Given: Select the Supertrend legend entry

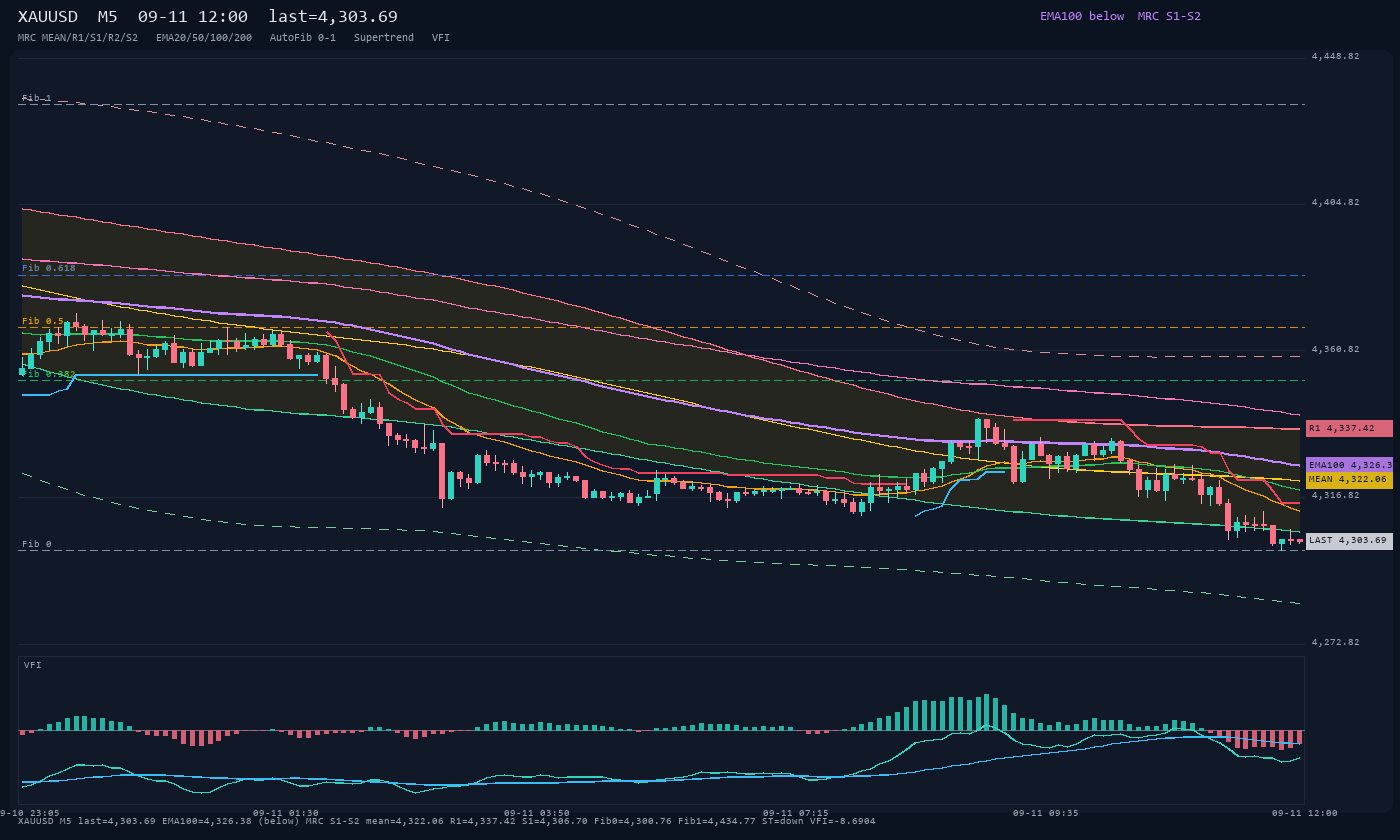Looking at the screenshot, I should (x=384, y=38).
